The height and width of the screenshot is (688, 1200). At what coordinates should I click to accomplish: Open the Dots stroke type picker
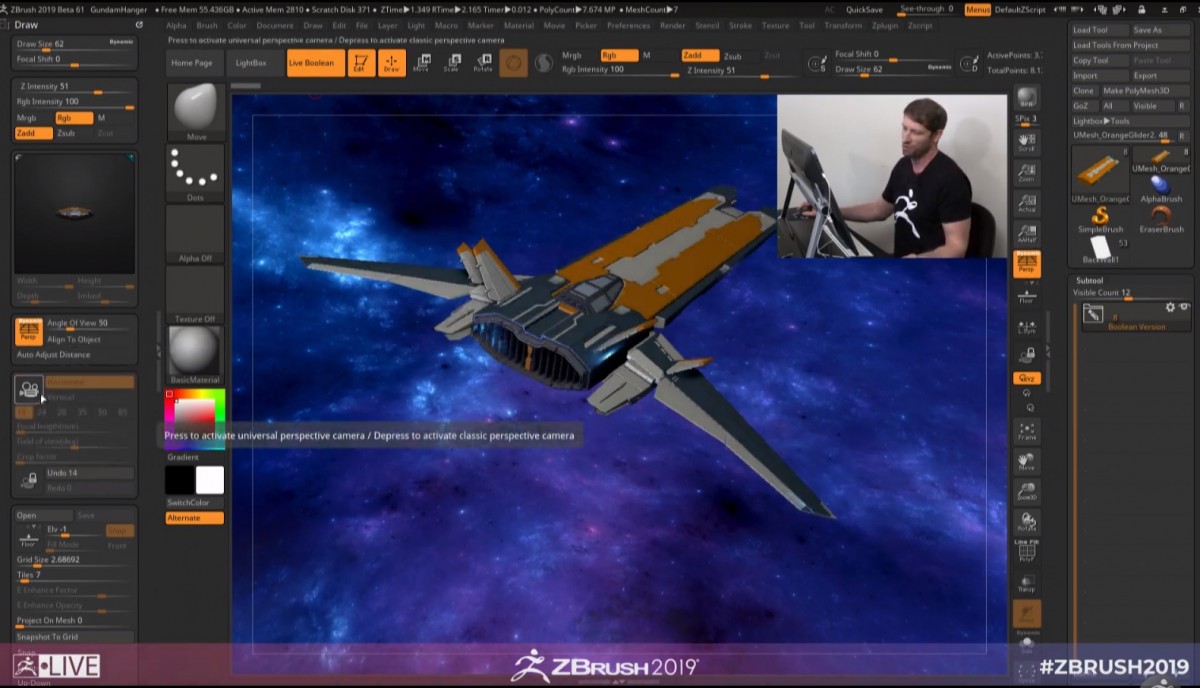click(x=195, y=171)
